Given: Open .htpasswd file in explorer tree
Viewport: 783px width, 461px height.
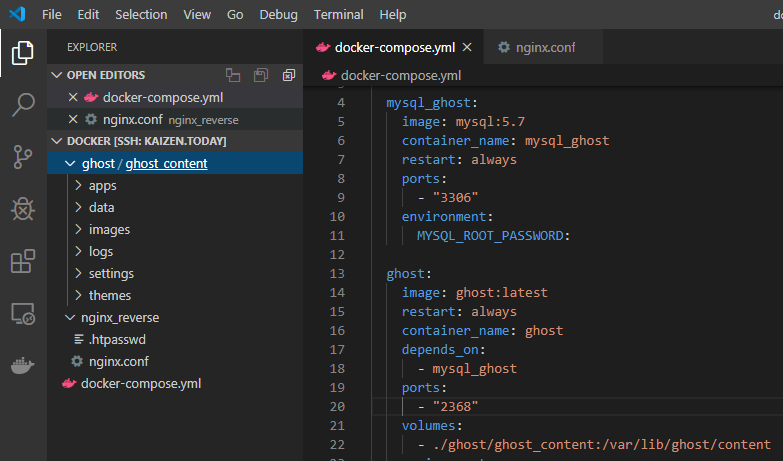Looking at the screenshot, I should click(x=117, y=339).
